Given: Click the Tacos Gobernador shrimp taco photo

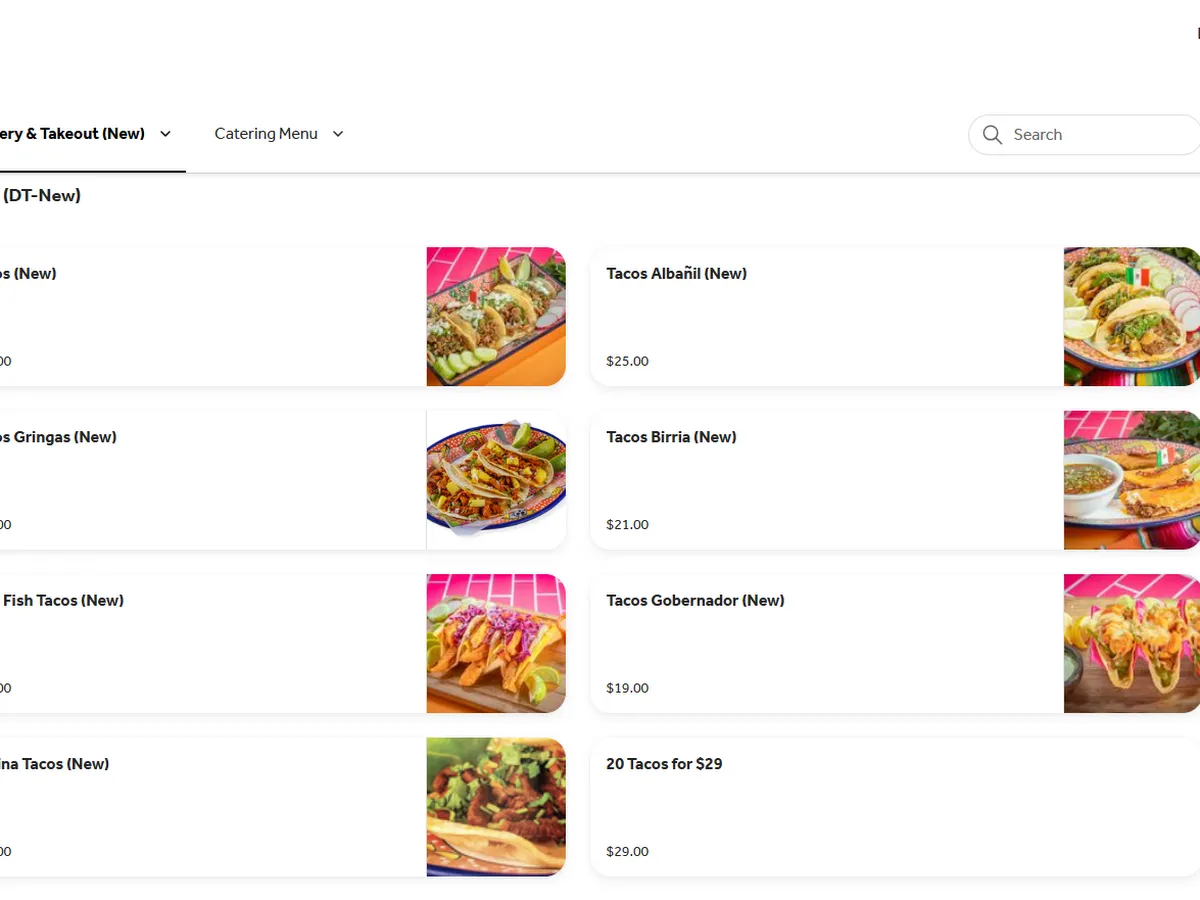Looking at the screenshot, I should (x=1131, y=643).
